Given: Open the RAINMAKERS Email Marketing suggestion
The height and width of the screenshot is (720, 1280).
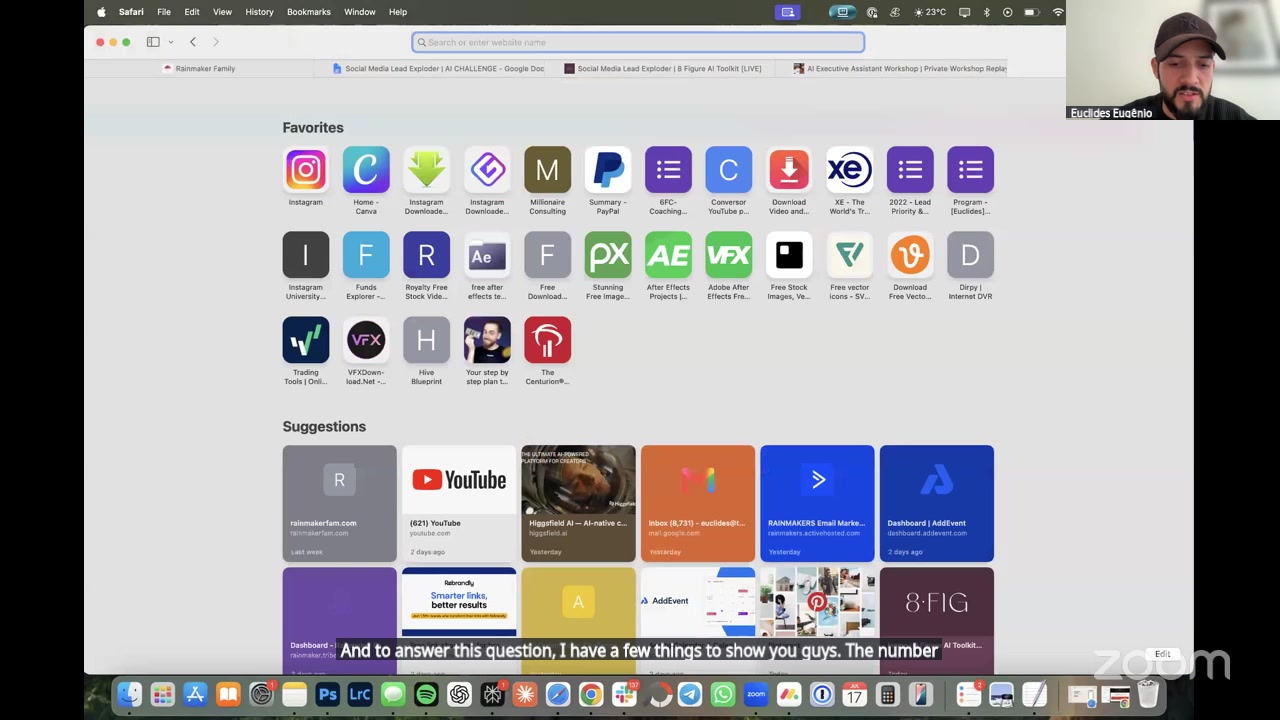Looking at the screenshot, I should tap(817, 503).
